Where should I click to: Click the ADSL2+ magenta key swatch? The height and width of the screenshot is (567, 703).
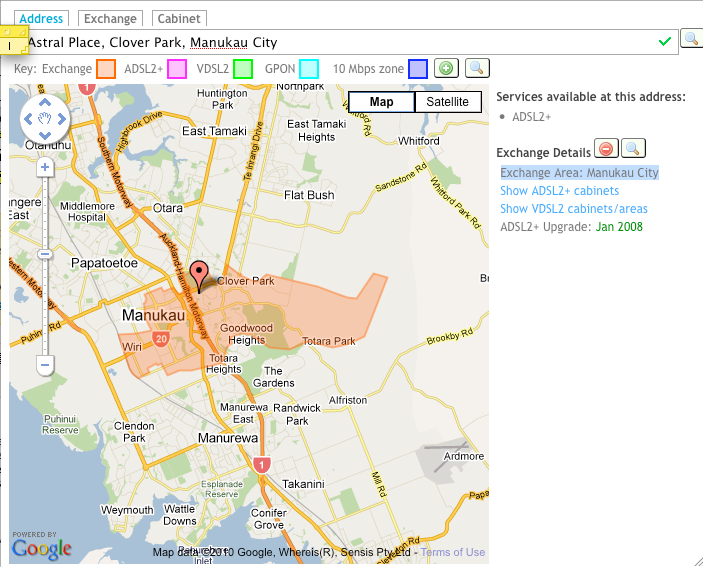(x=177, y=69)
